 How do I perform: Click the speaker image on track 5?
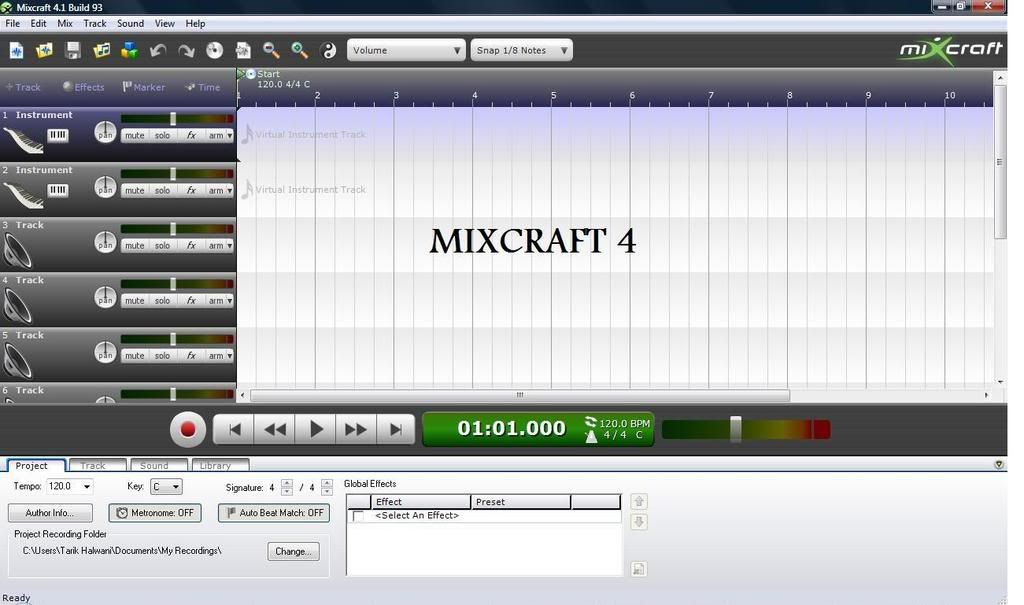[17, 361]
